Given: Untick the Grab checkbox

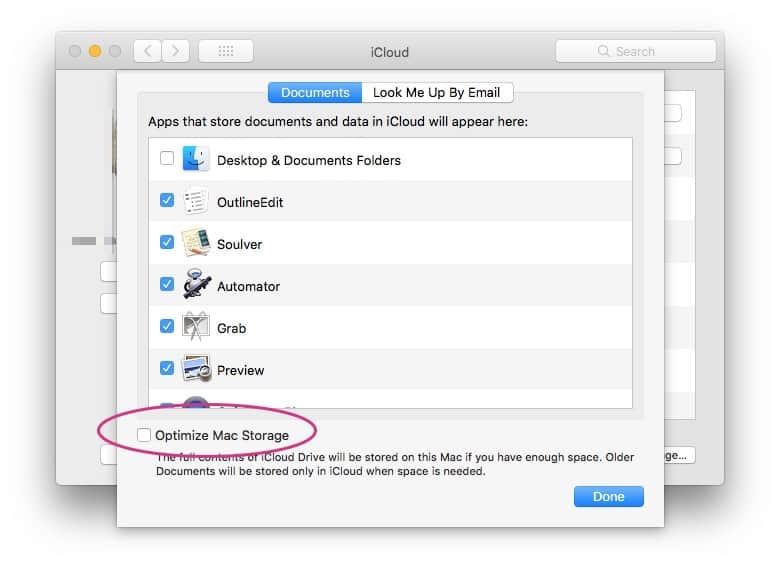Looking at the screenshot, I should 167,327.
